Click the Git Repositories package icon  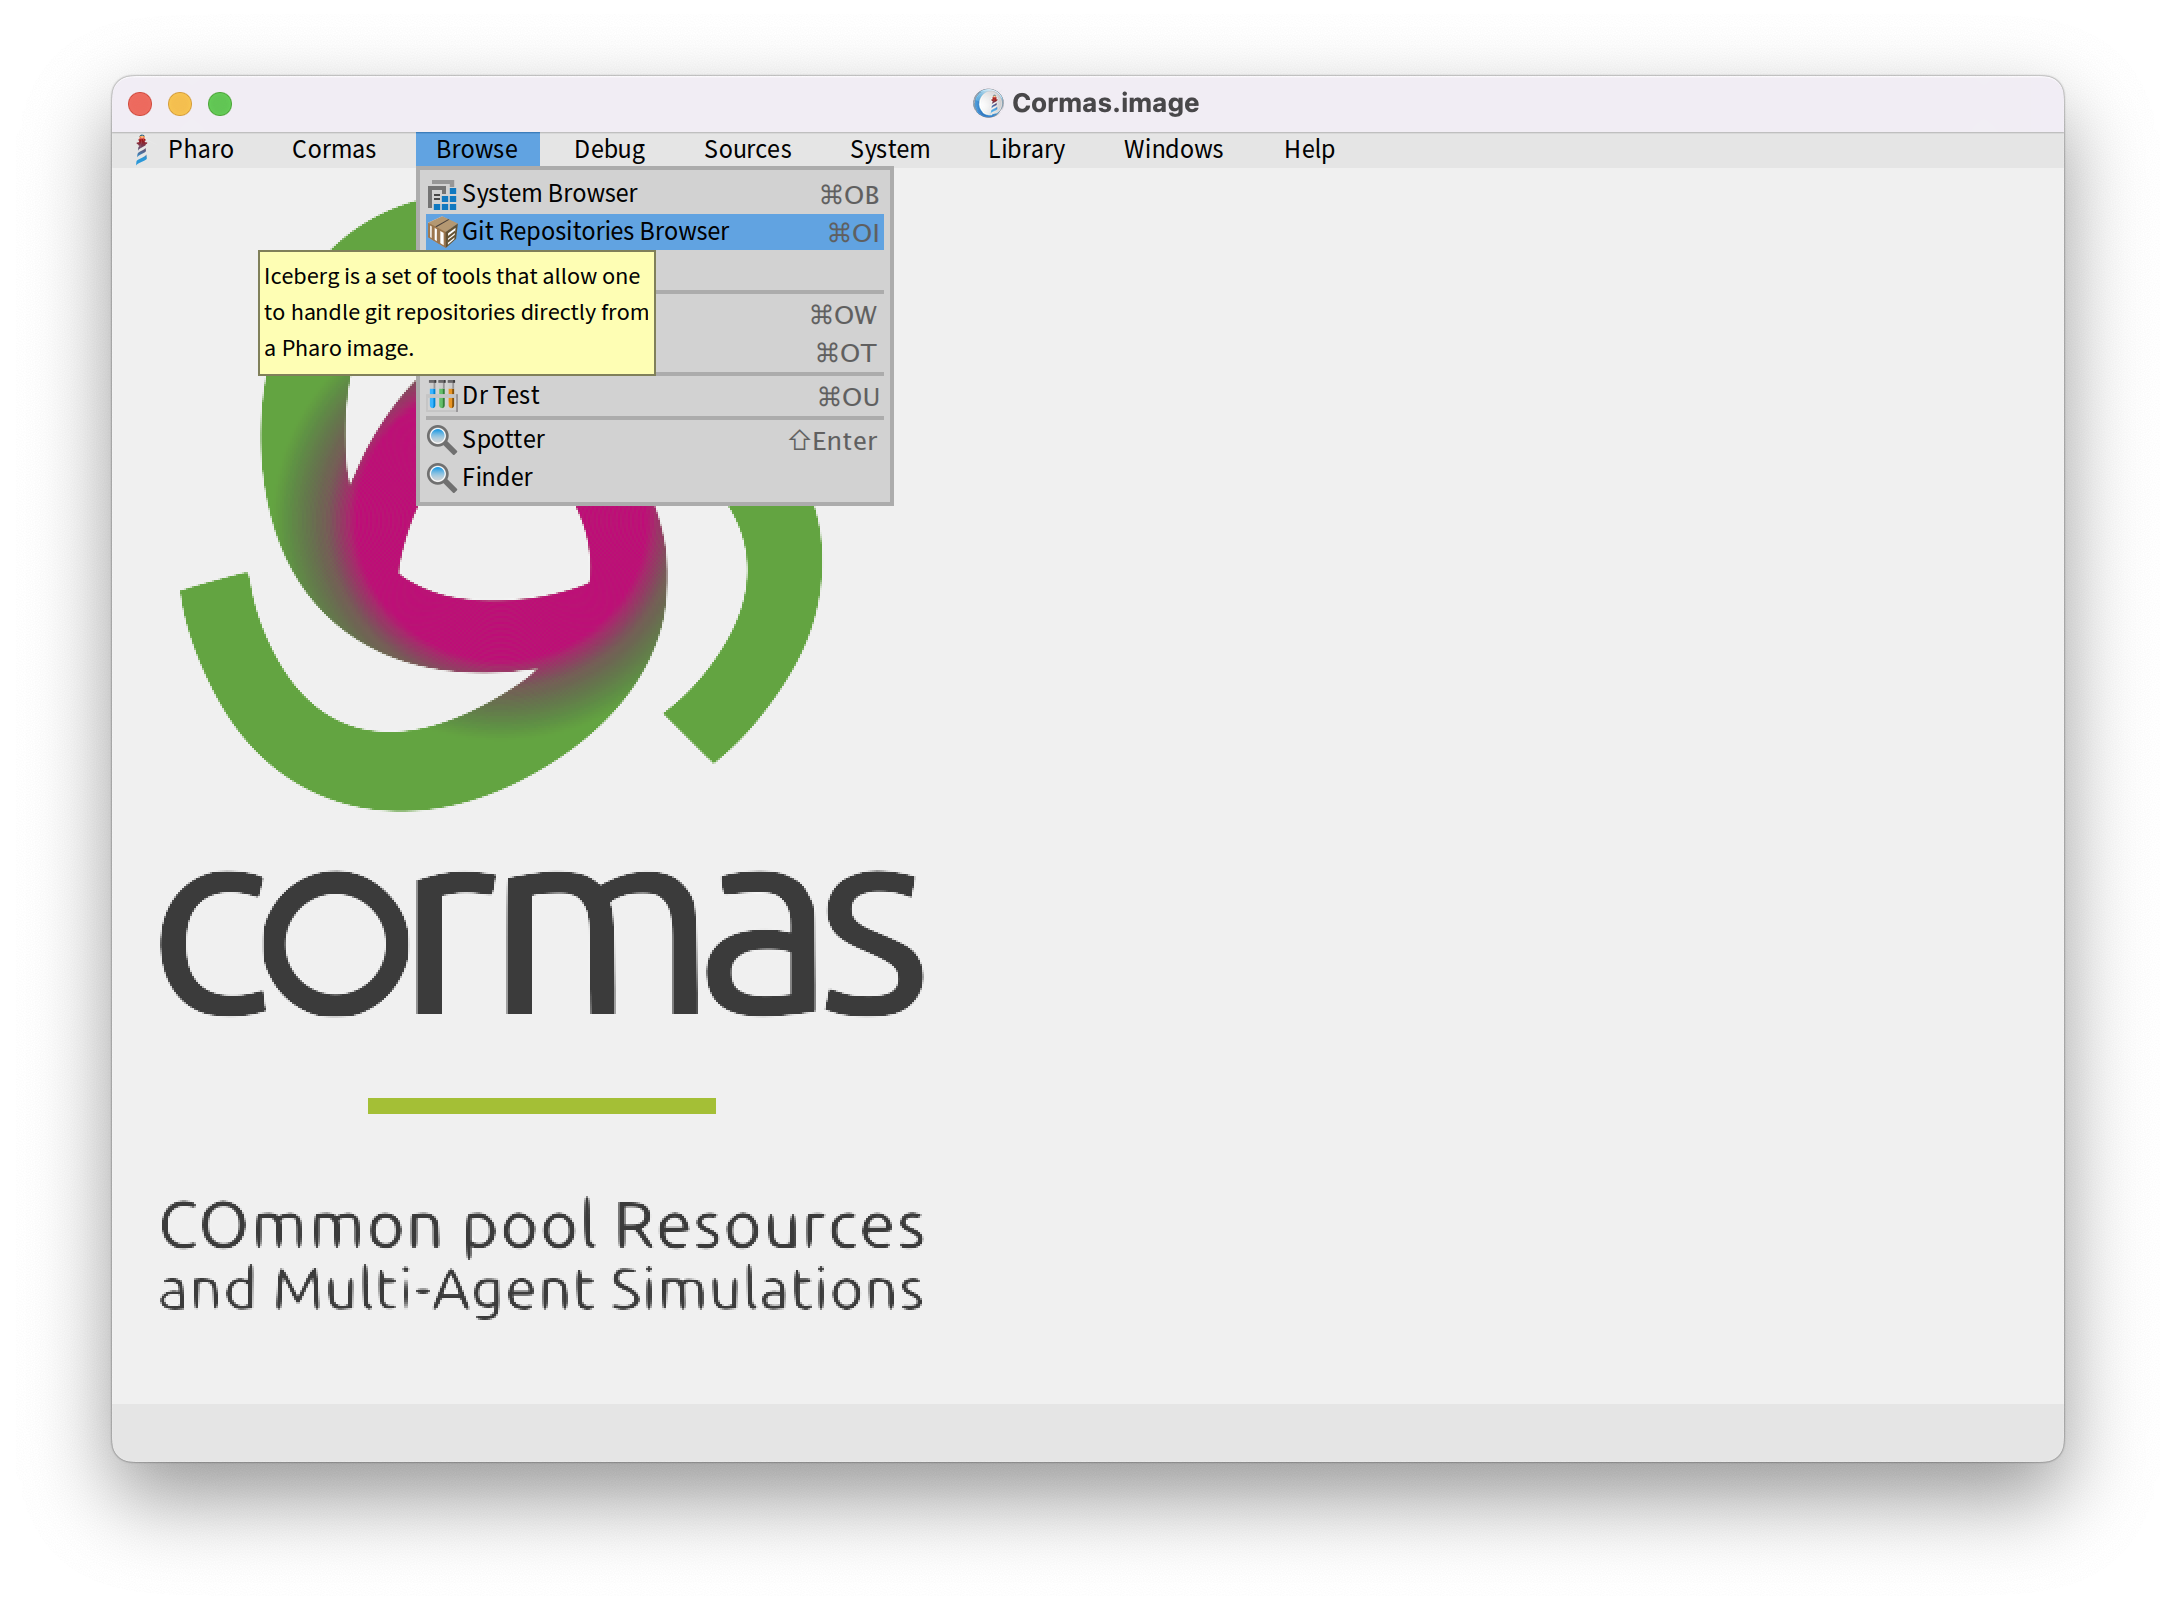[442, 233]
